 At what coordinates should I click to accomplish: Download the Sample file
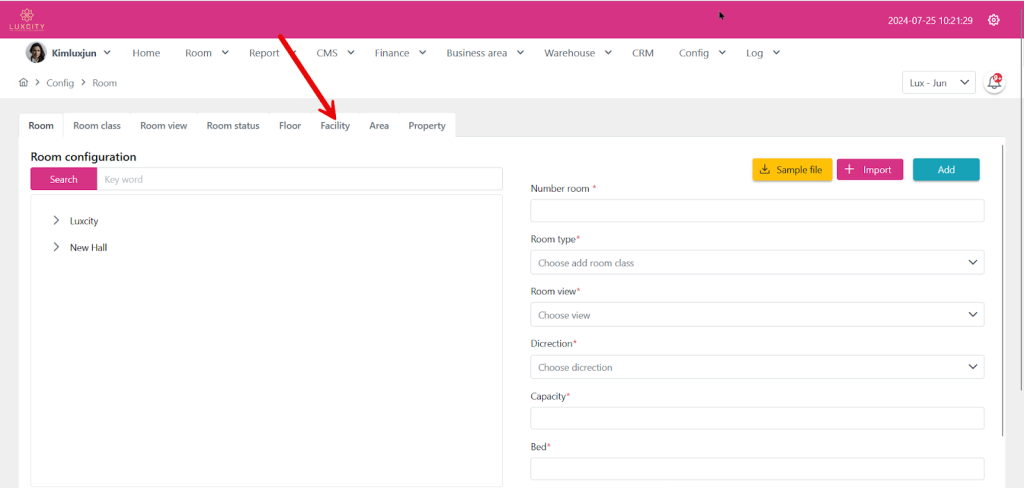click(x=792, y=170)
